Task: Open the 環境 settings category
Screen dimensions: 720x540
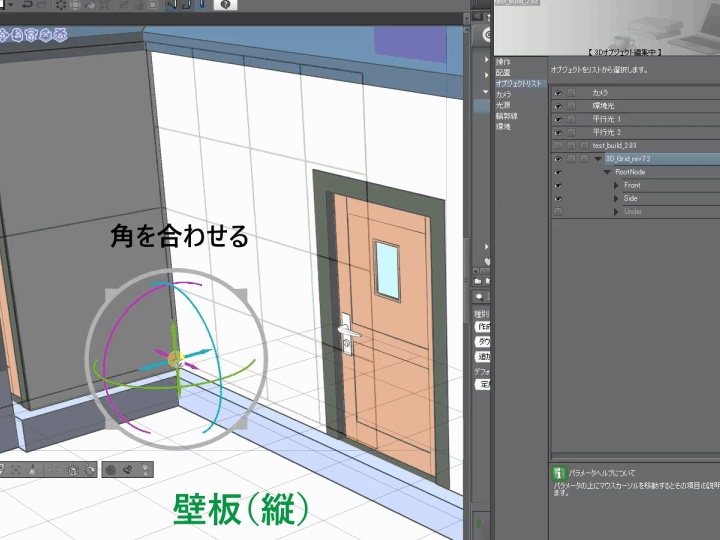Action: pos(503,127)
